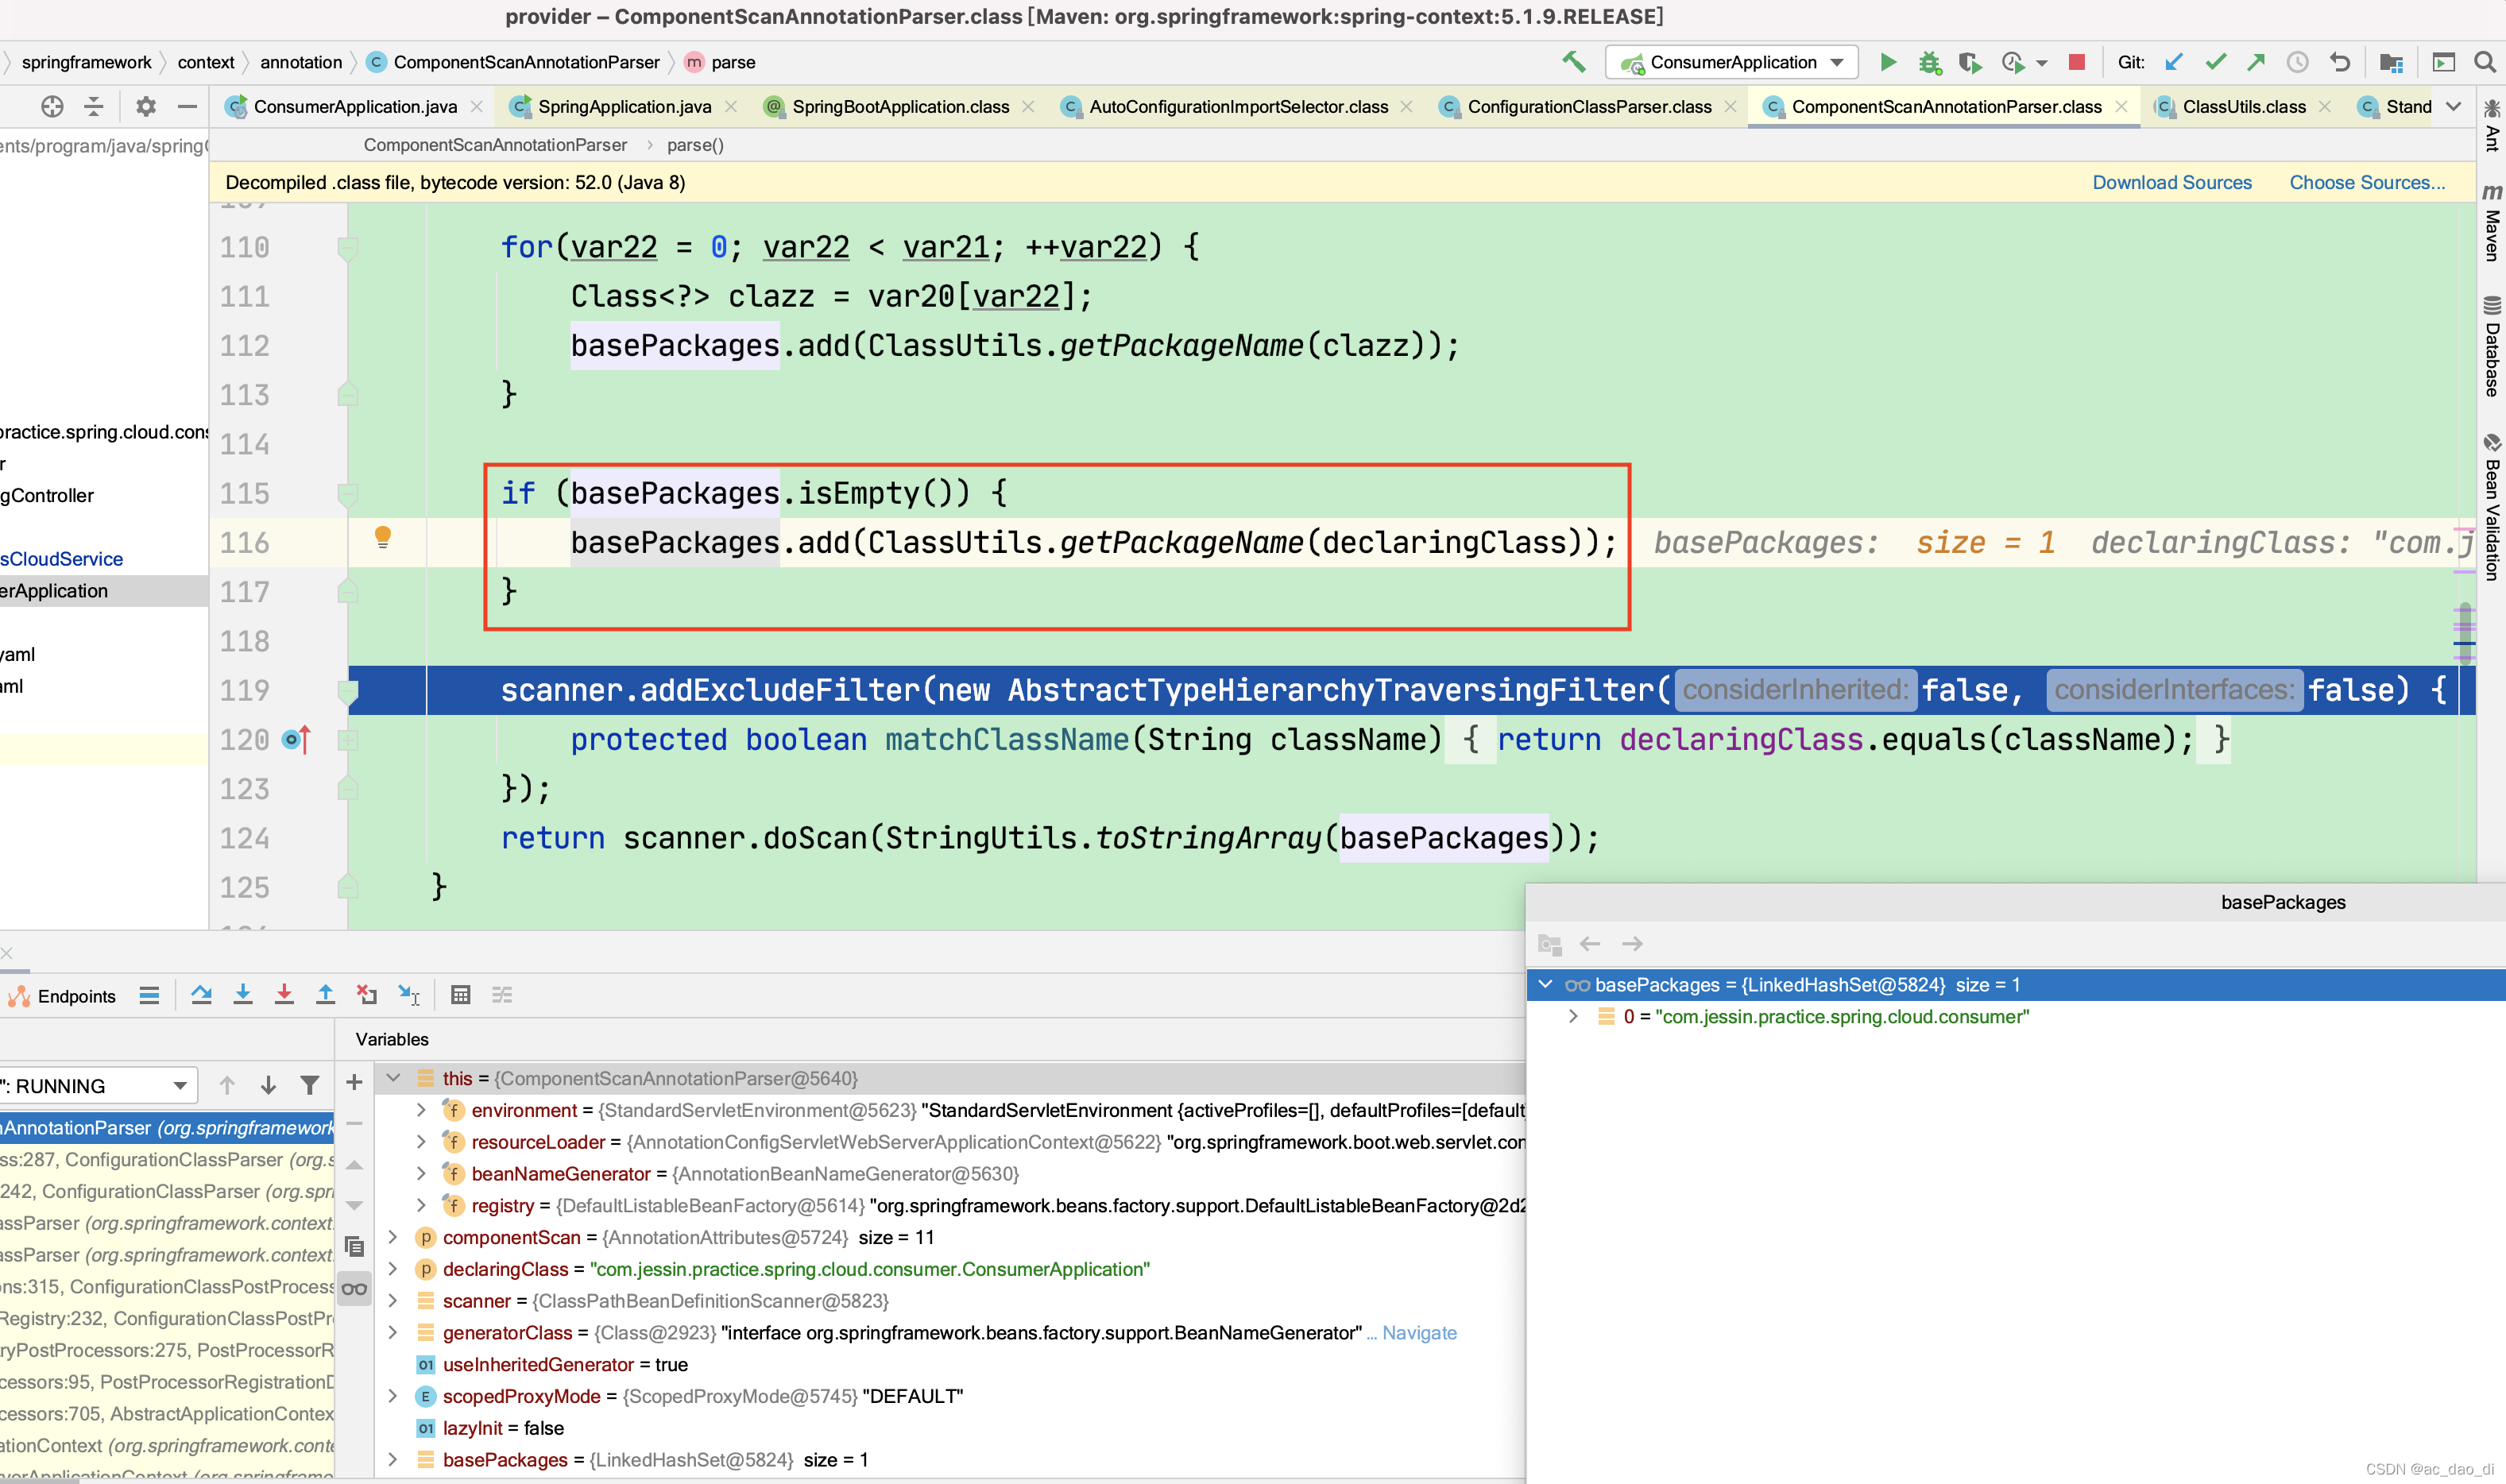Show the intention lightbulb on line 116
Image resolution: width=2506 pixels, height=1484 pixels.
[x=382, y=538]
